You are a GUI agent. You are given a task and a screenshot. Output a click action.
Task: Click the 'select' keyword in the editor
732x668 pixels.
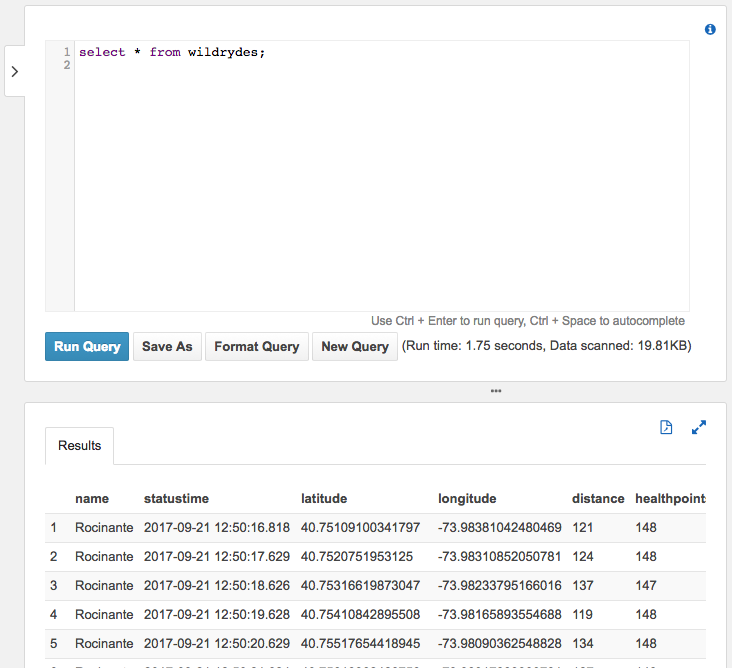pyautogui.click(x=102, y=52)
